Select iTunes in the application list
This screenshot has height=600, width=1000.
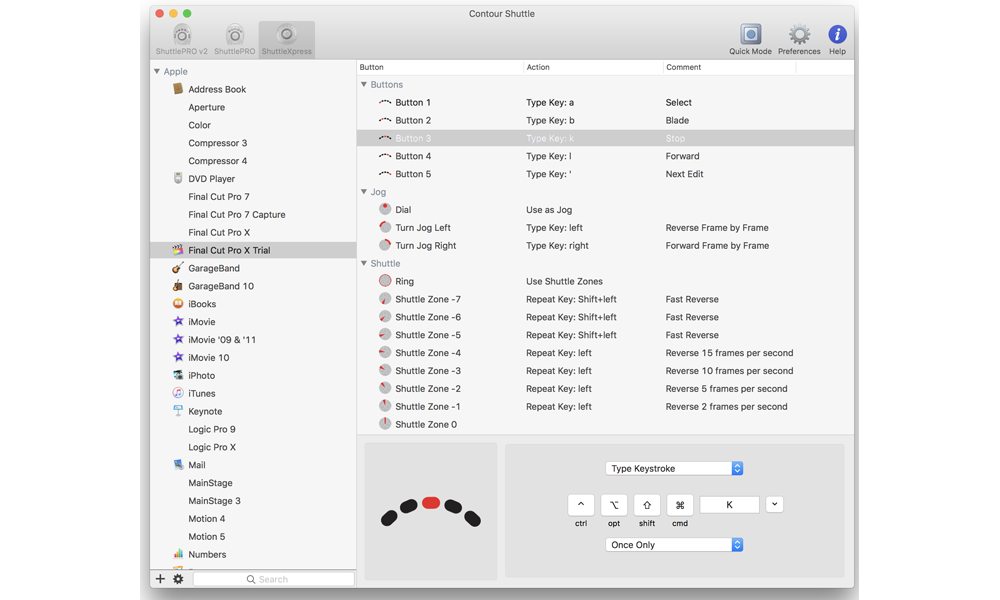coord(201,393)
